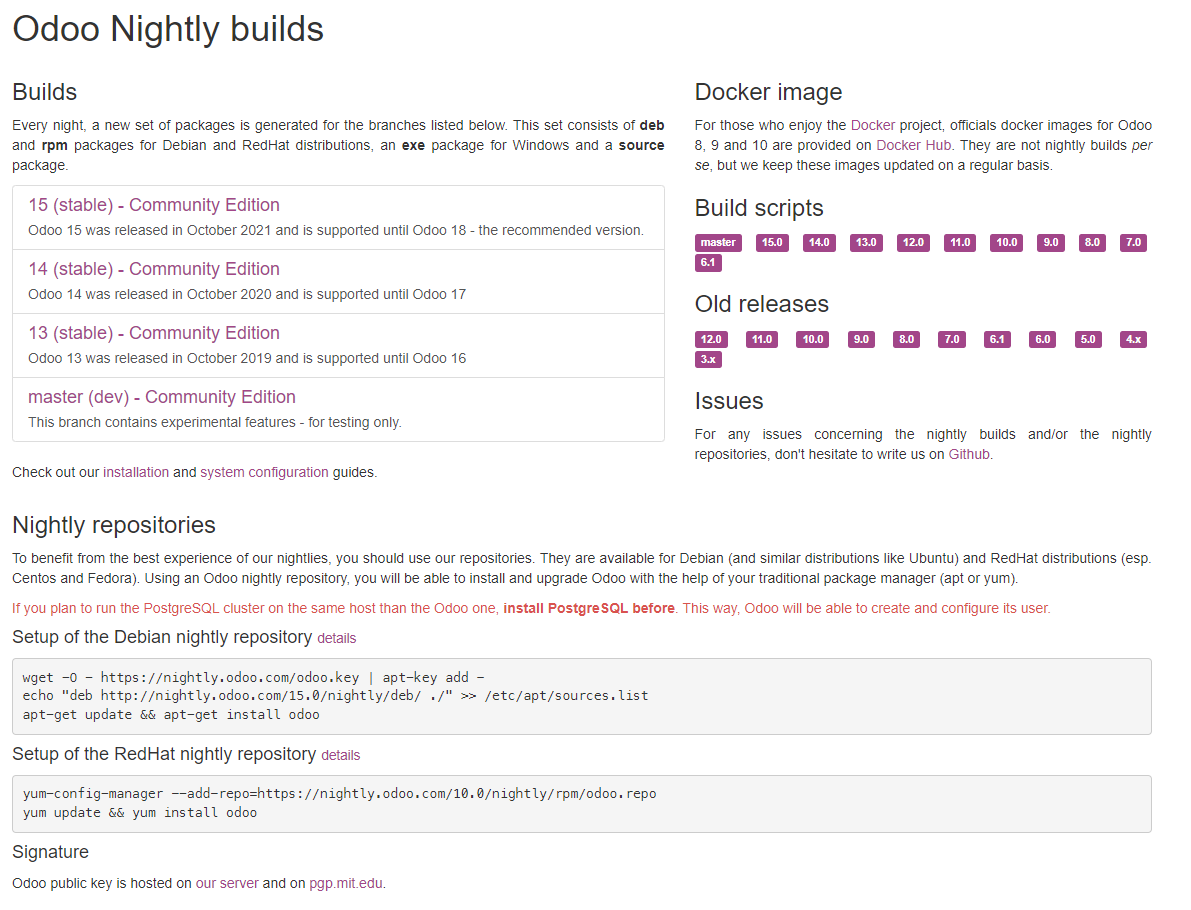Follow the Docker project link
Screen dimensions: 1191x910
[x=872, y=126]
